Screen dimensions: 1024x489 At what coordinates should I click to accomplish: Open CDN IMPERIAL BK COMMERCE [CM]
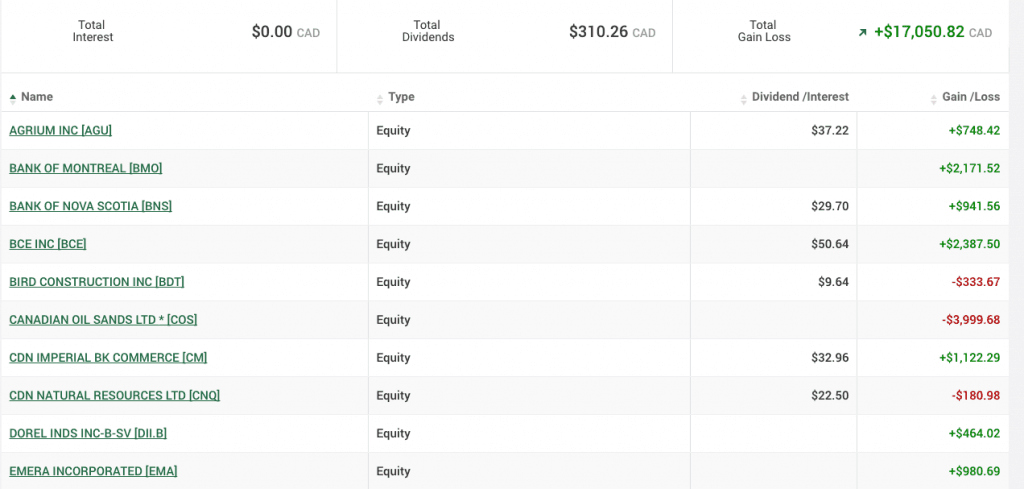click(x=108, y=358)
